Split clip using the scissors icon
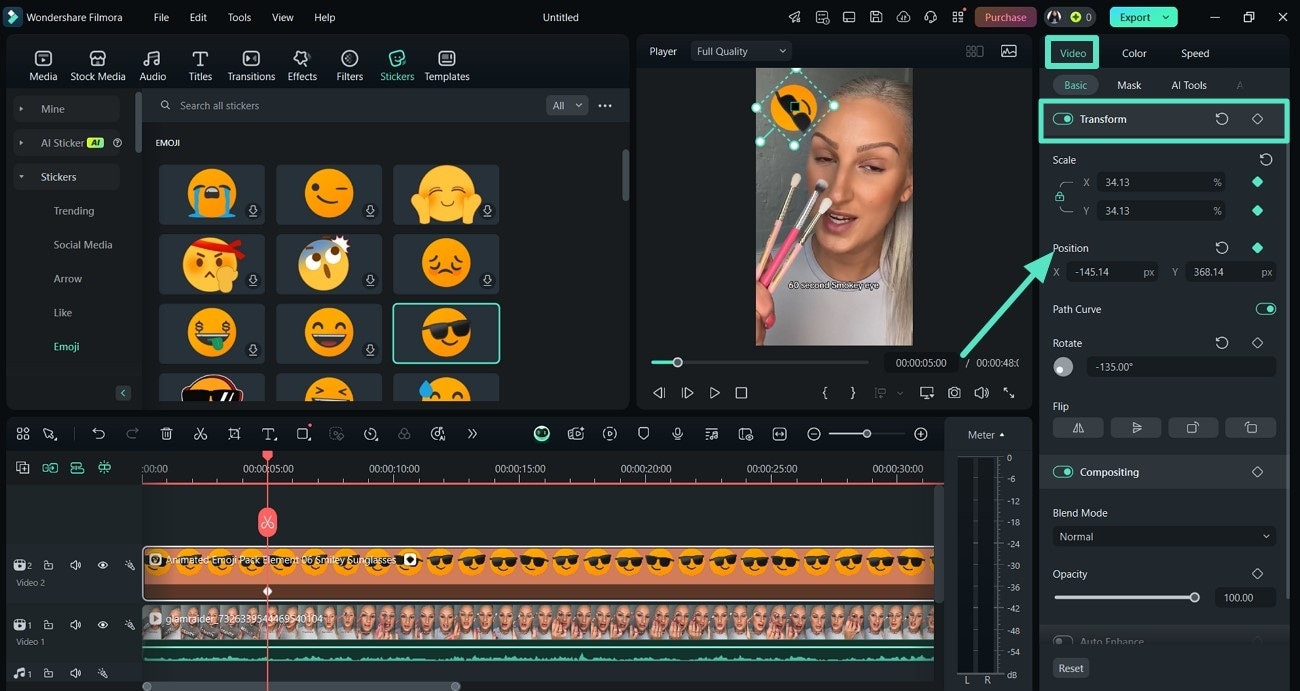1300x691 pixels. [x=200, y=434]
